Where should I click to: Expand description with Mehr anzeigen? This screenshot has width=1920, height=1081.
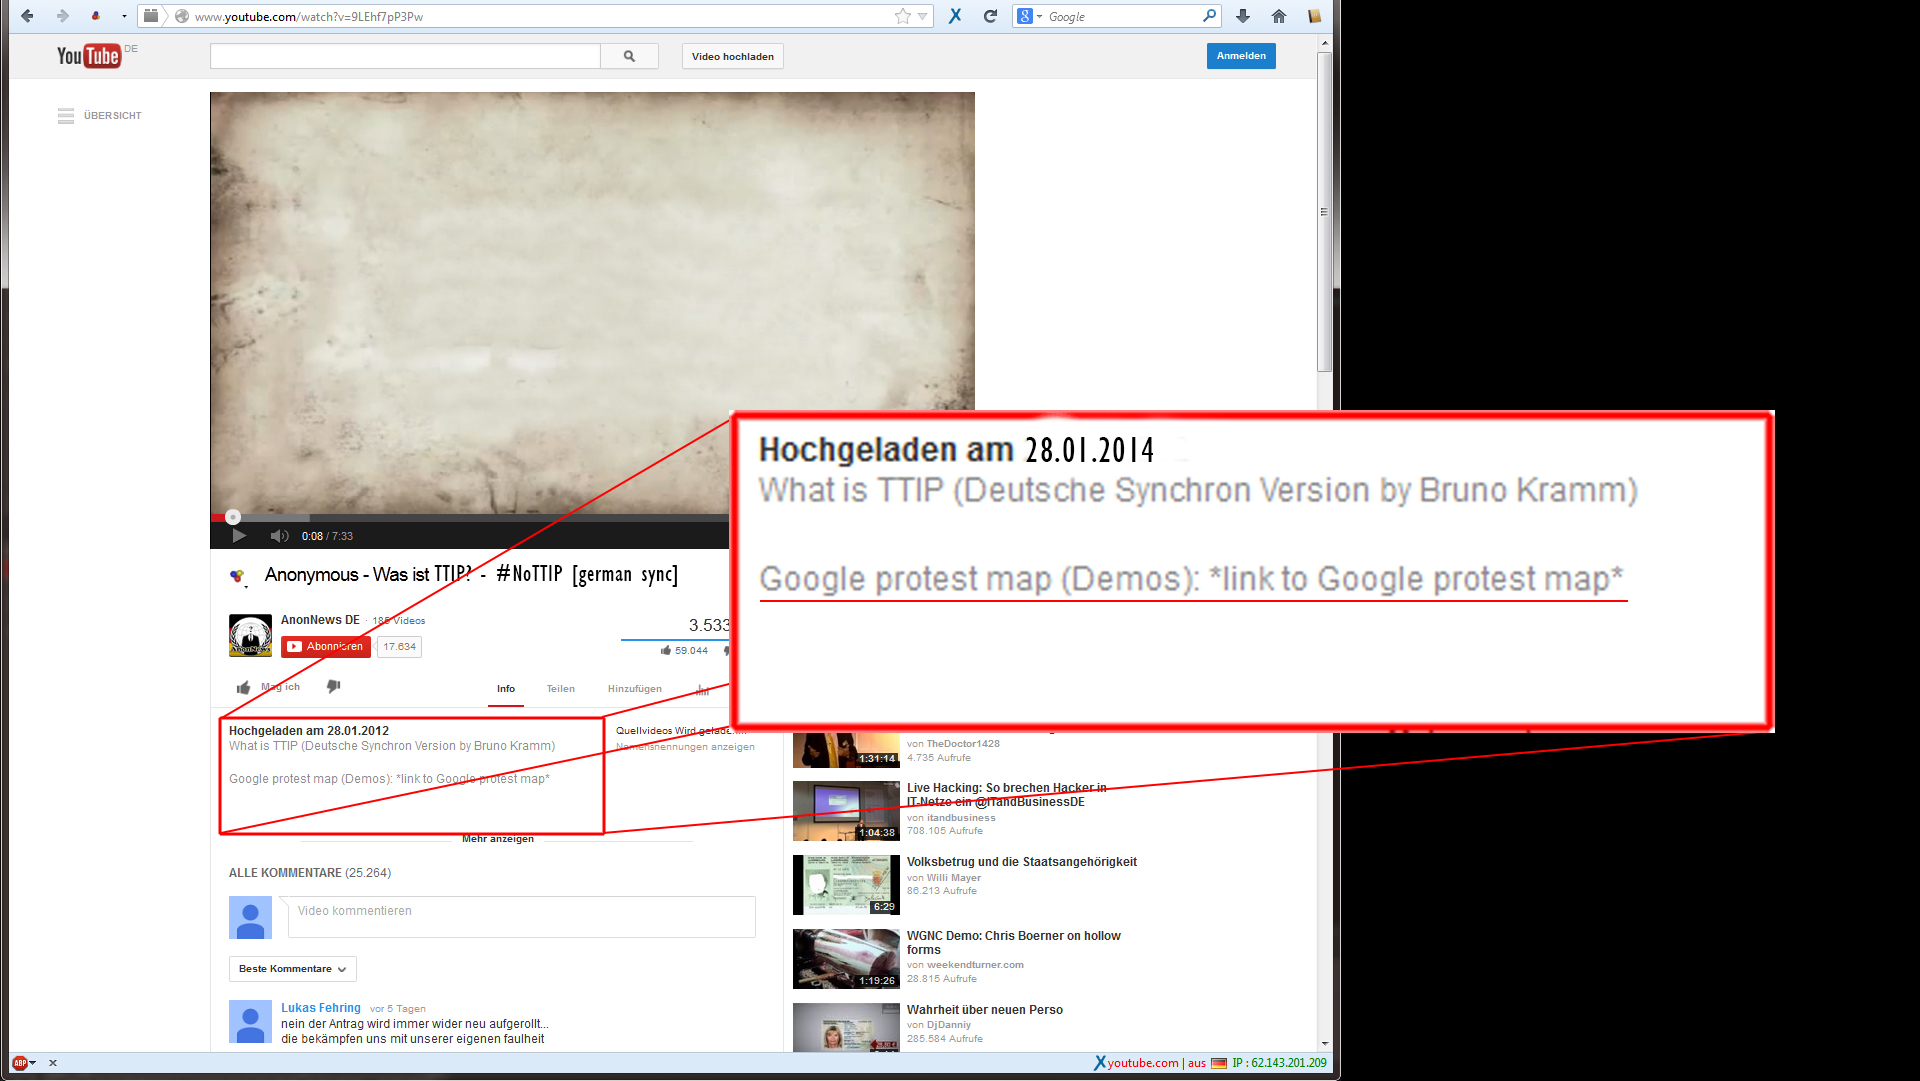[x=497, y=839]
